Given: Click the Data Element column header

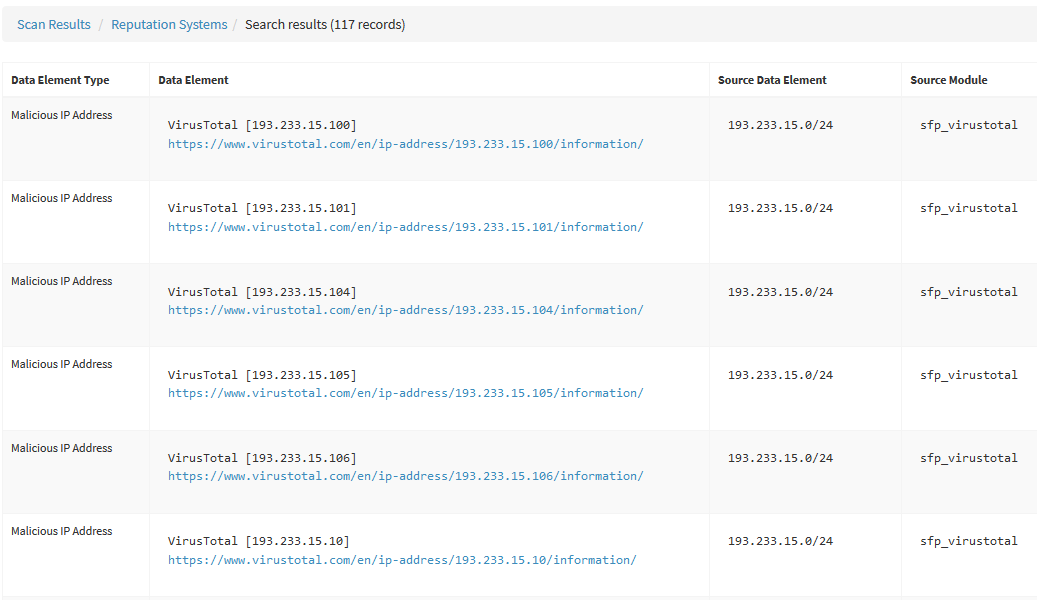Looking at the screenshot, I should click(x=193, y=80).
